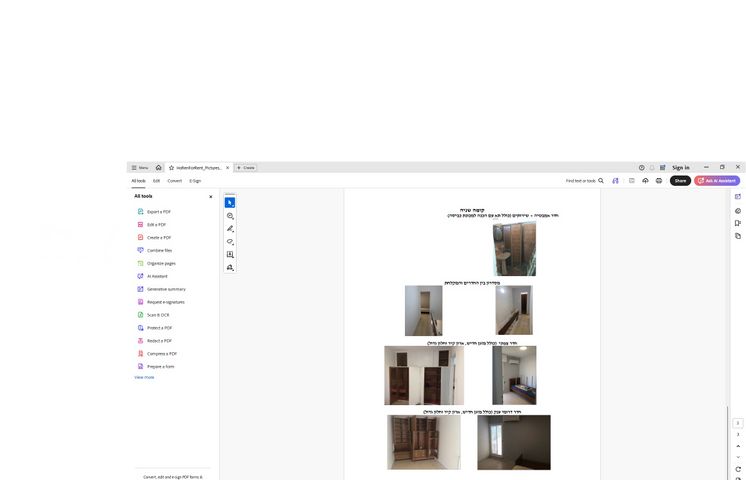Select the arrow selection tool
Viewport: 746px width, 480px height.
pos(230,203)
